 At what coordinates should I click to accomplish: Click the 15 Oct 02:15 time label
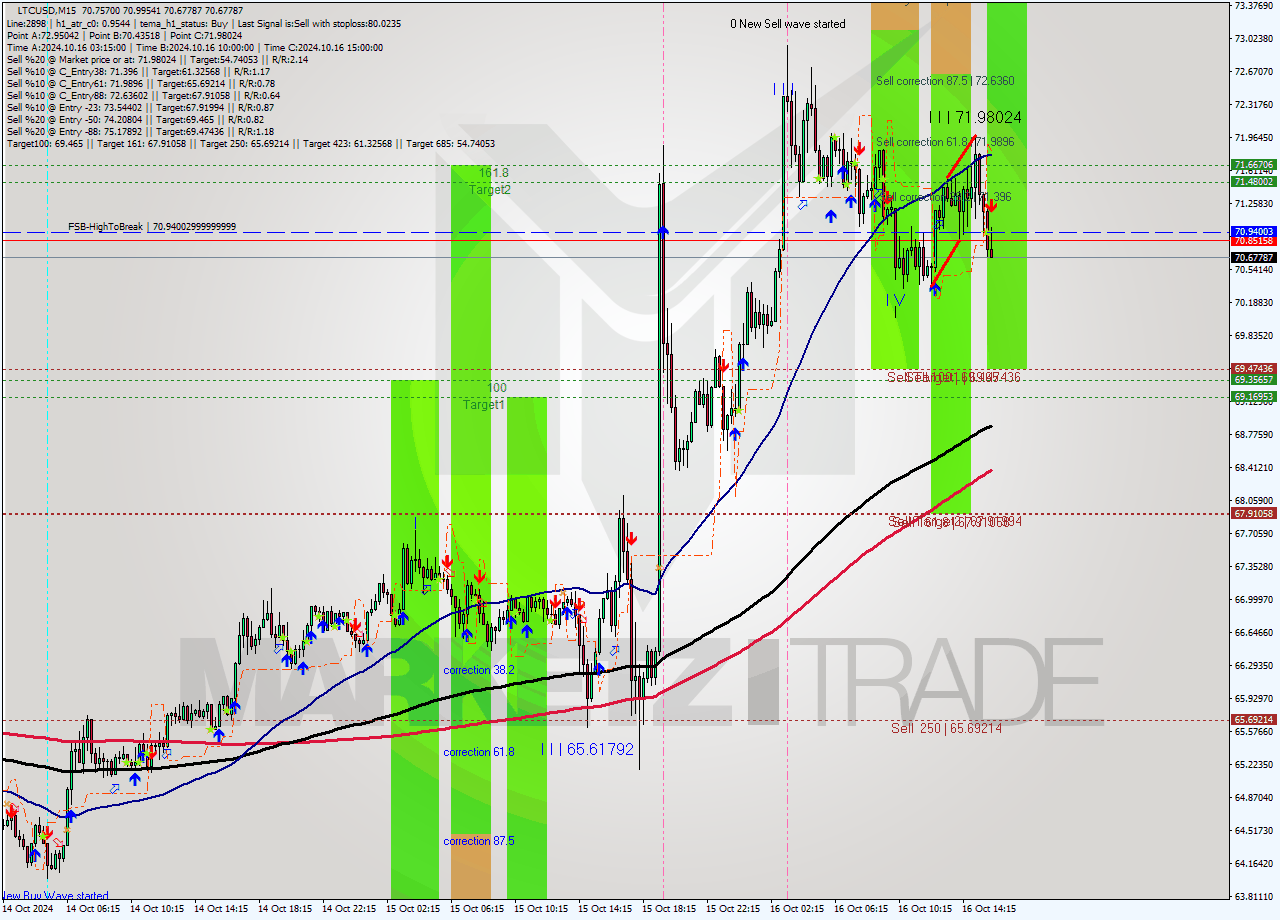413,909
